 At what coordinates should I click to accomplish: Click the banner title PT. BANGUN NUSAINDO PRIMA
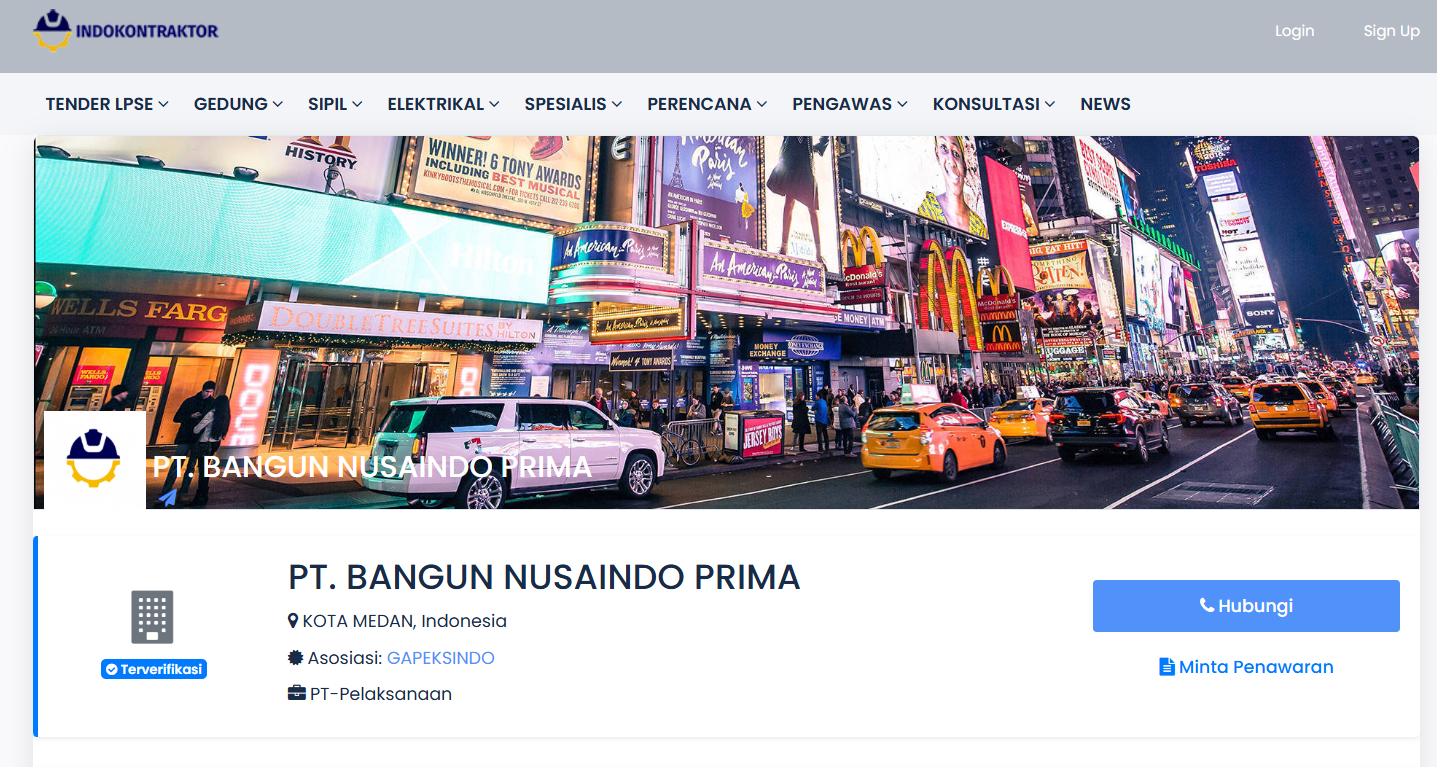click(372, 467)
